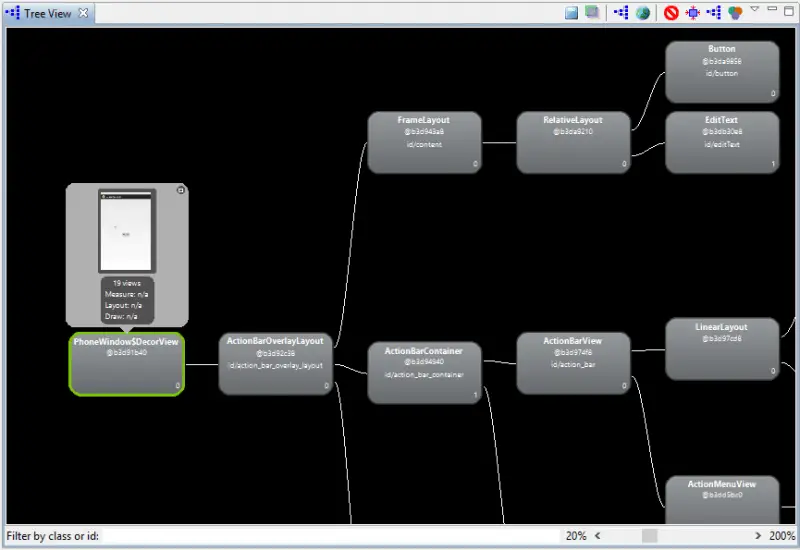Click the small icon atop the preview popup
Screen dimensions: 800x550
click(180, 190)
